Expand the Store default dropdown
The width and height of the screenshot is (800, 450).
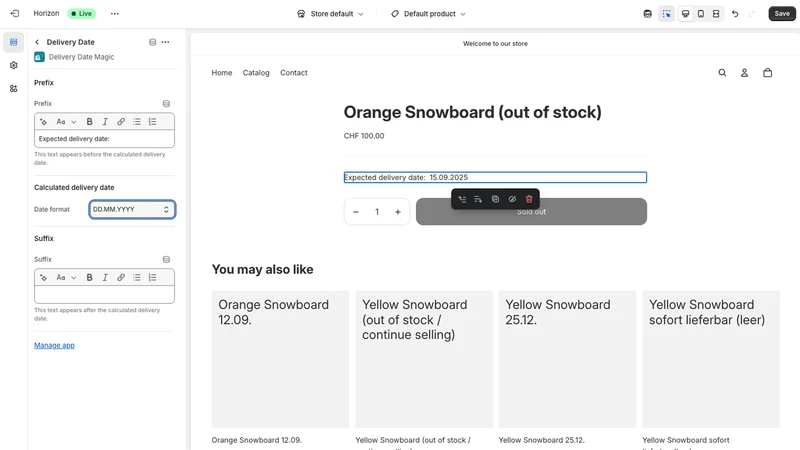(x=330, y=14)
